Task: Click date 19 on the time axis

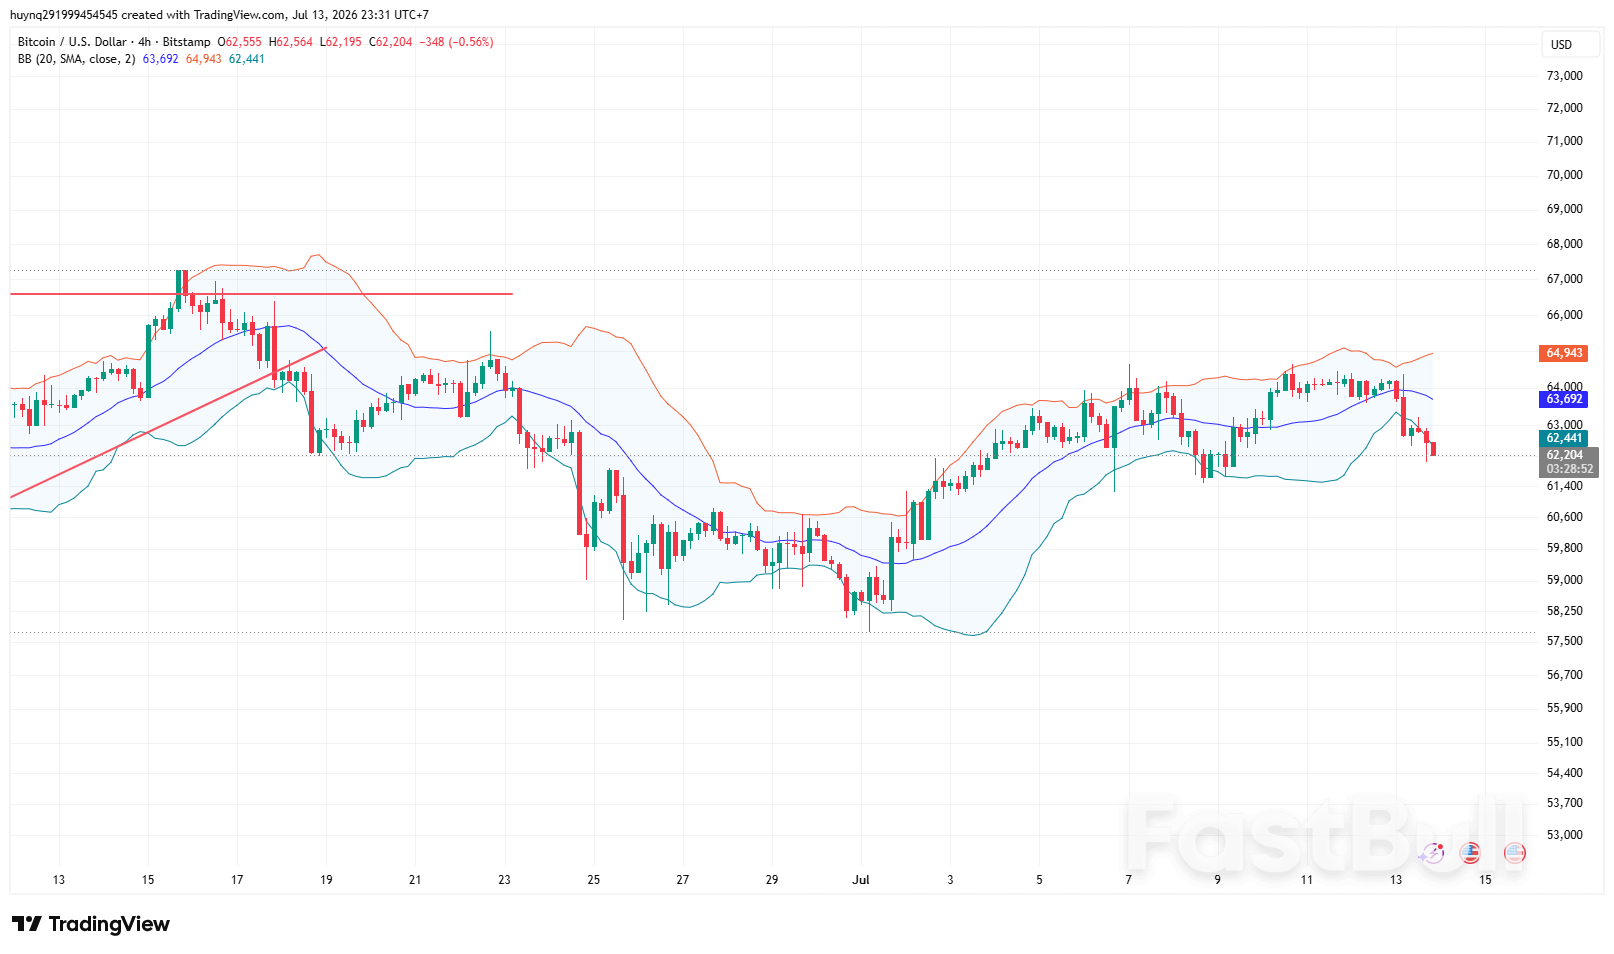Action: point(326,880)
